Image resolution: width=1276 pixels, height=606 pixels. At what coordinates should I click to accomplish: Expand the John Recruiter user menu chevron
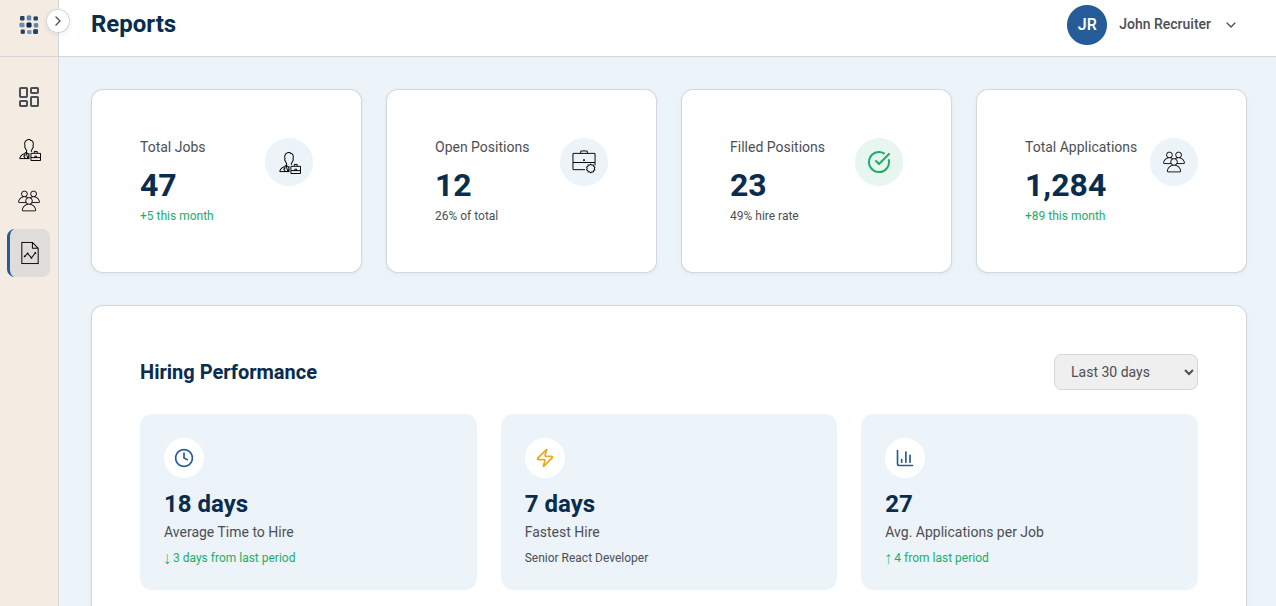tap(1231, 25)
